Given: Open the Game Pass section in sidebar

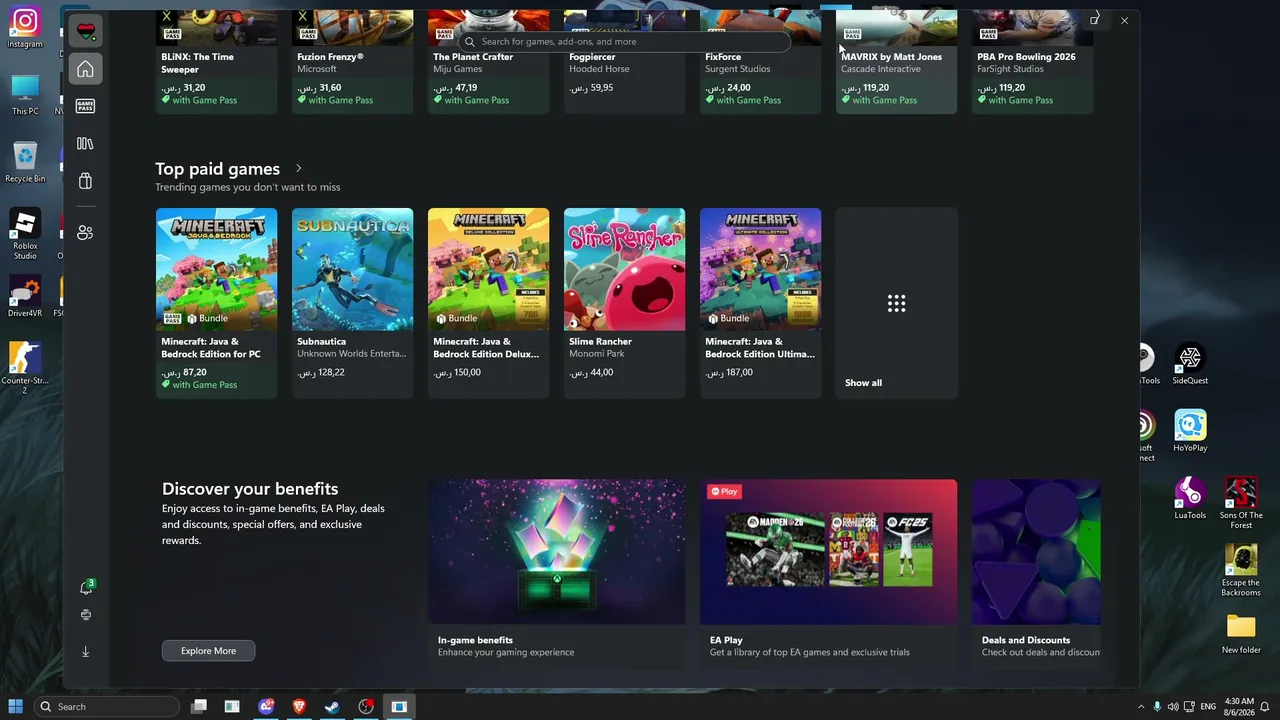Looking at the screenshot, I should 85,106.
